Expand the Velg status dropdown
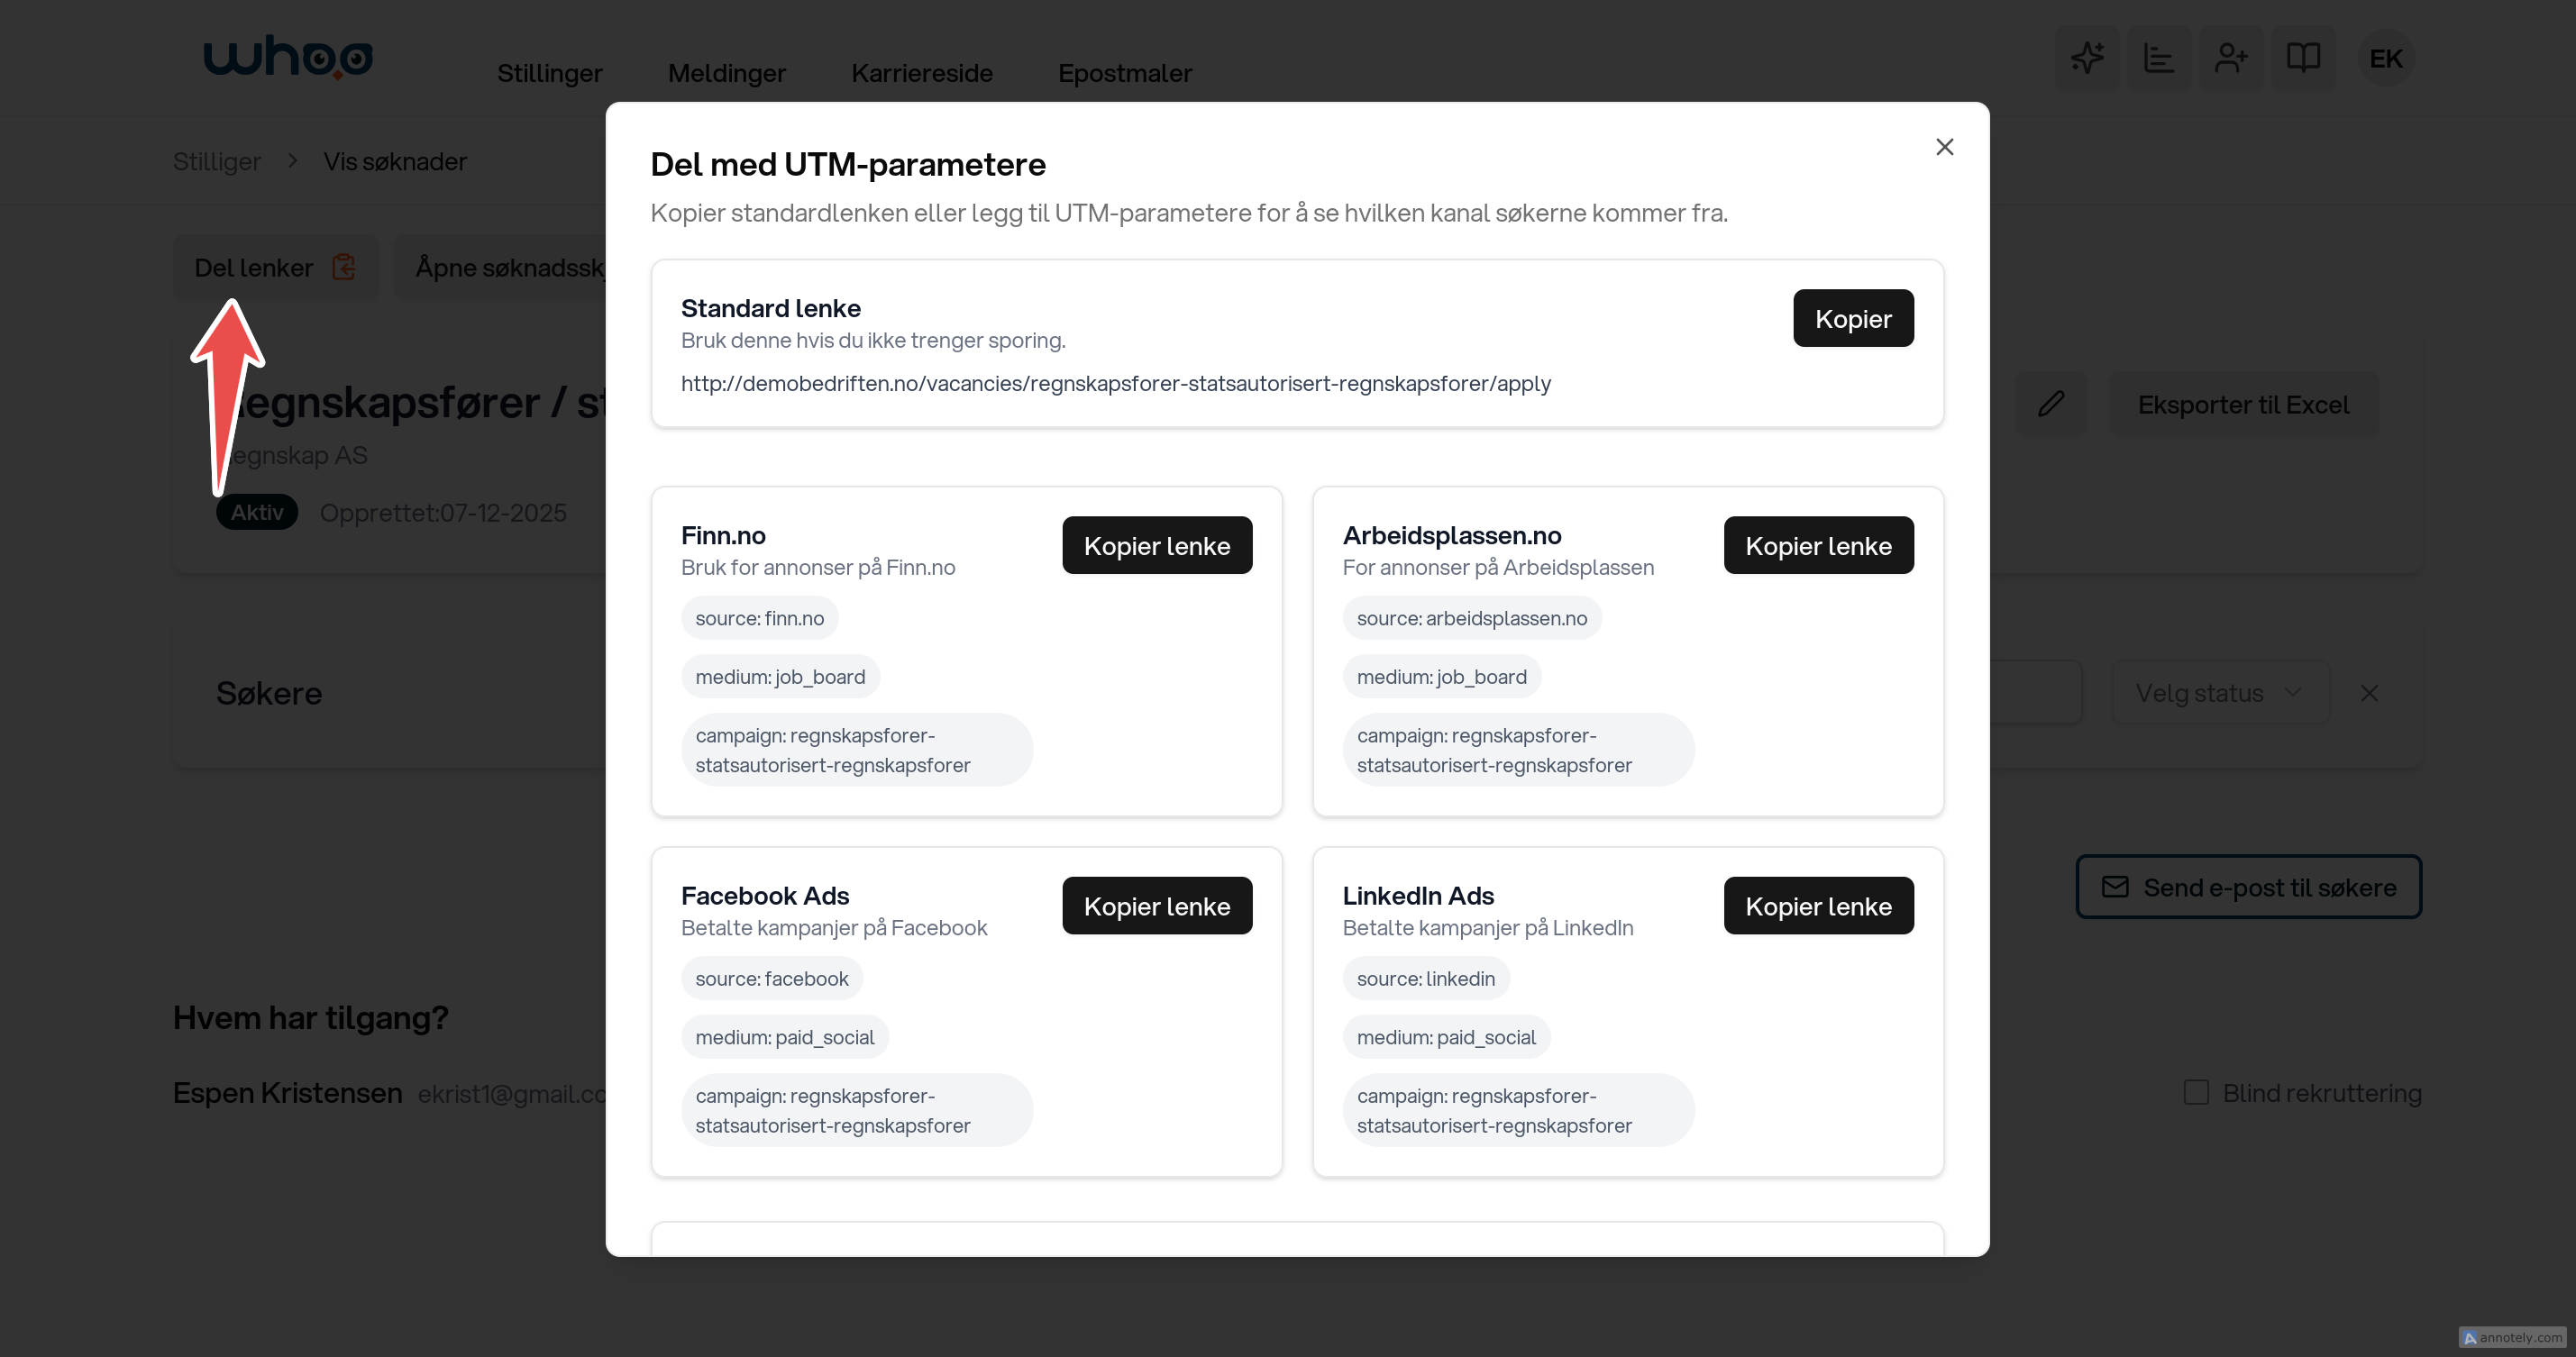 coord(2219,693)
